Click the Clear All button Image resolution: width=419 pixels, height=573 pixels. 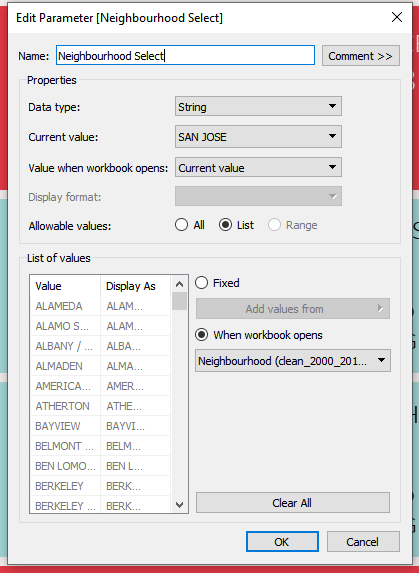[x=293, y=503]
